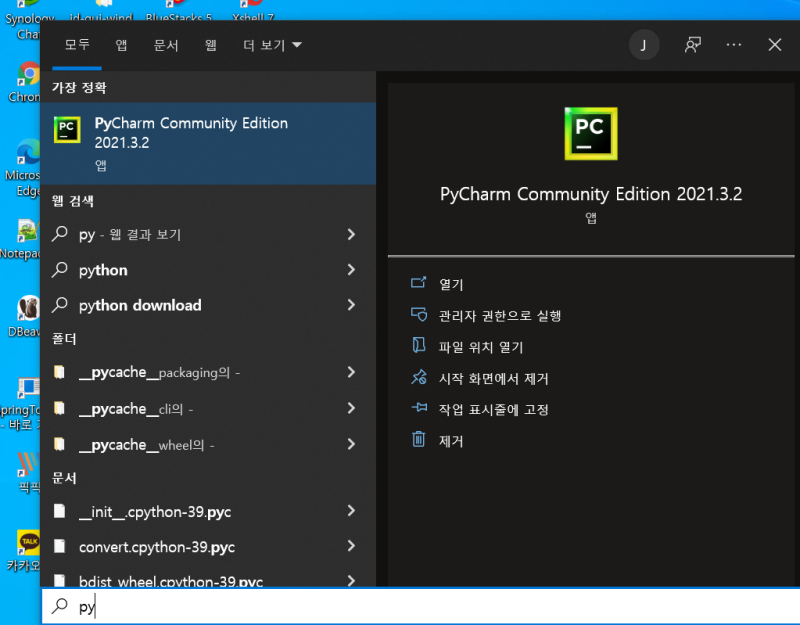This screenshot has height=625, width=800.
Task: Open the feedback icon in title bar
Action: 692,45
